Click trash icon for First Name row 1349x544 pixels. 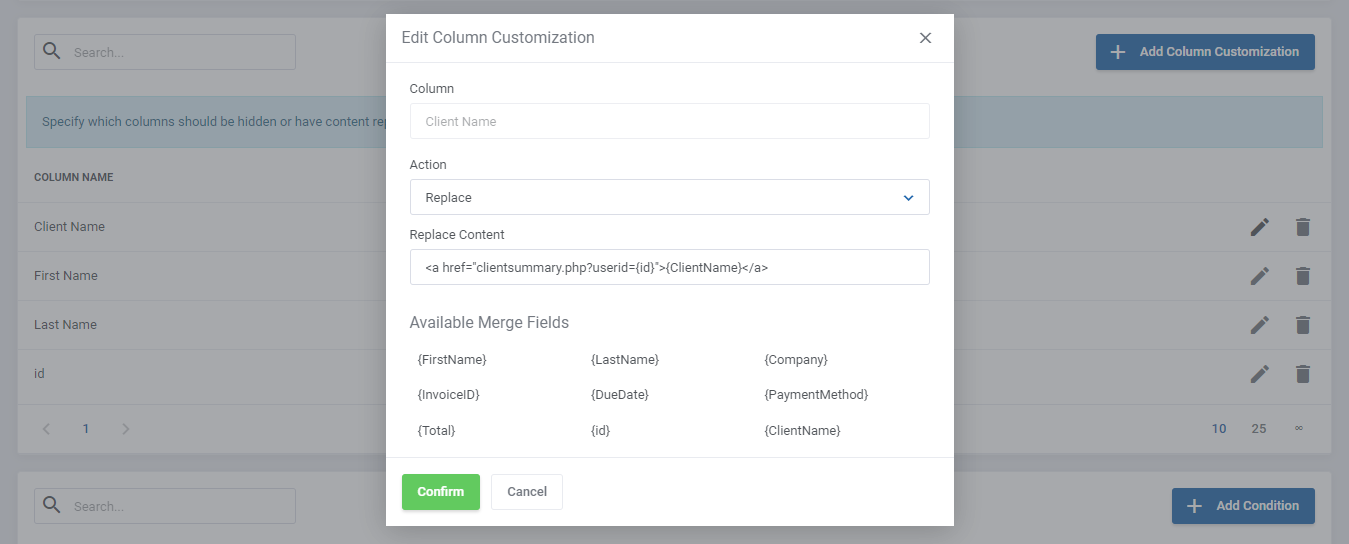(1302, 276)
